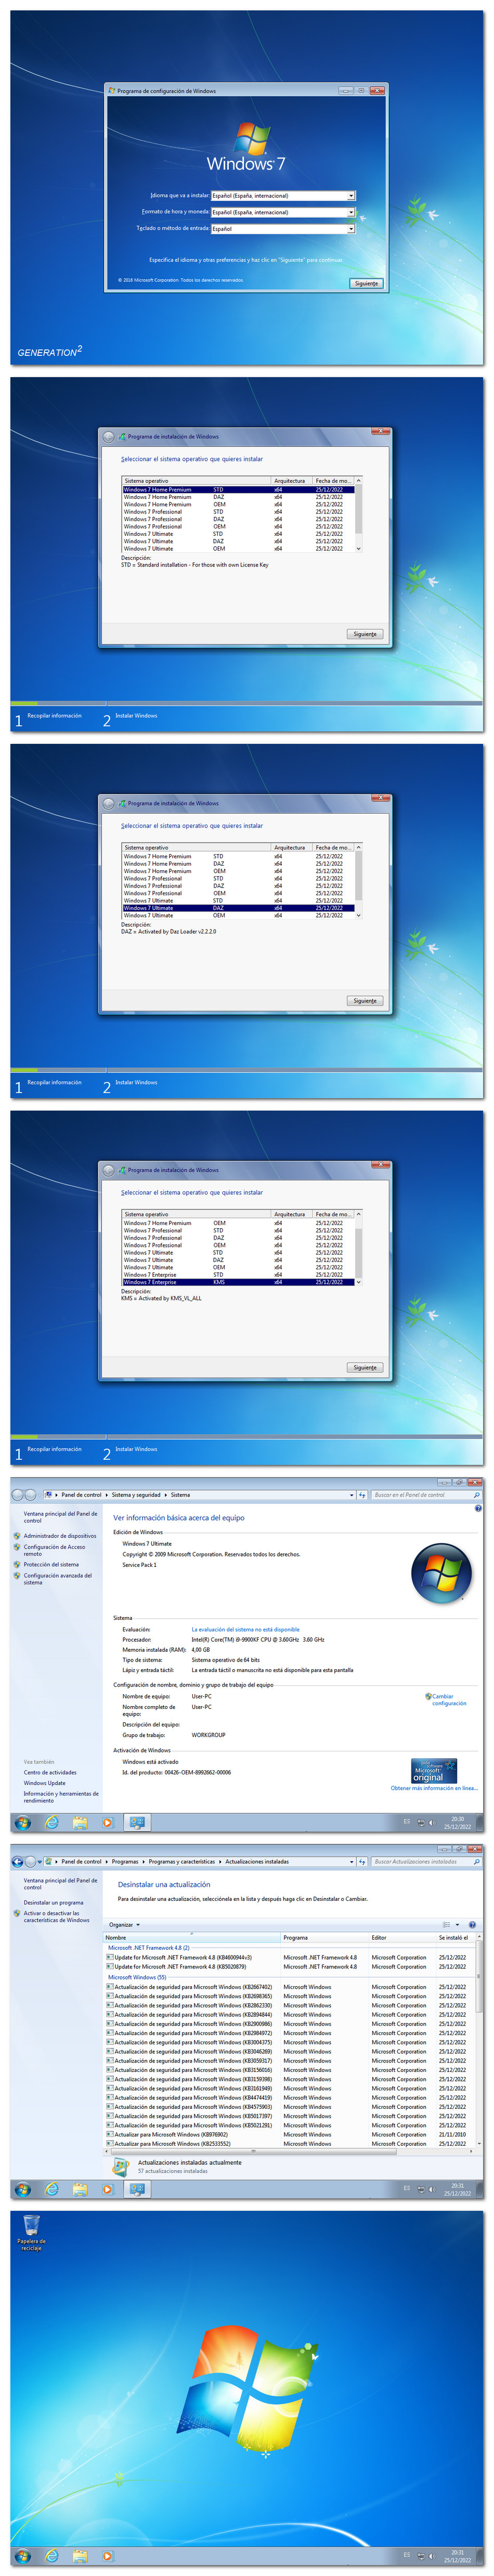Click the help icon in Actualizaciones instaladas toolbar

point(472,1925)
